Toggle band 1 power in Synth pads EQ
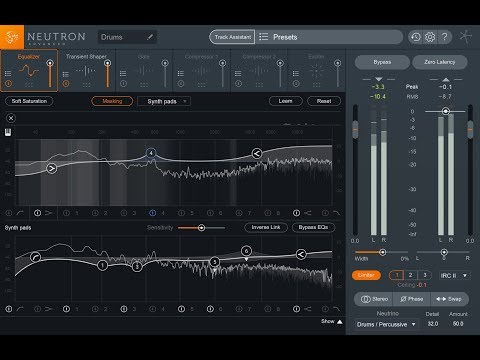 coord(66,309)
